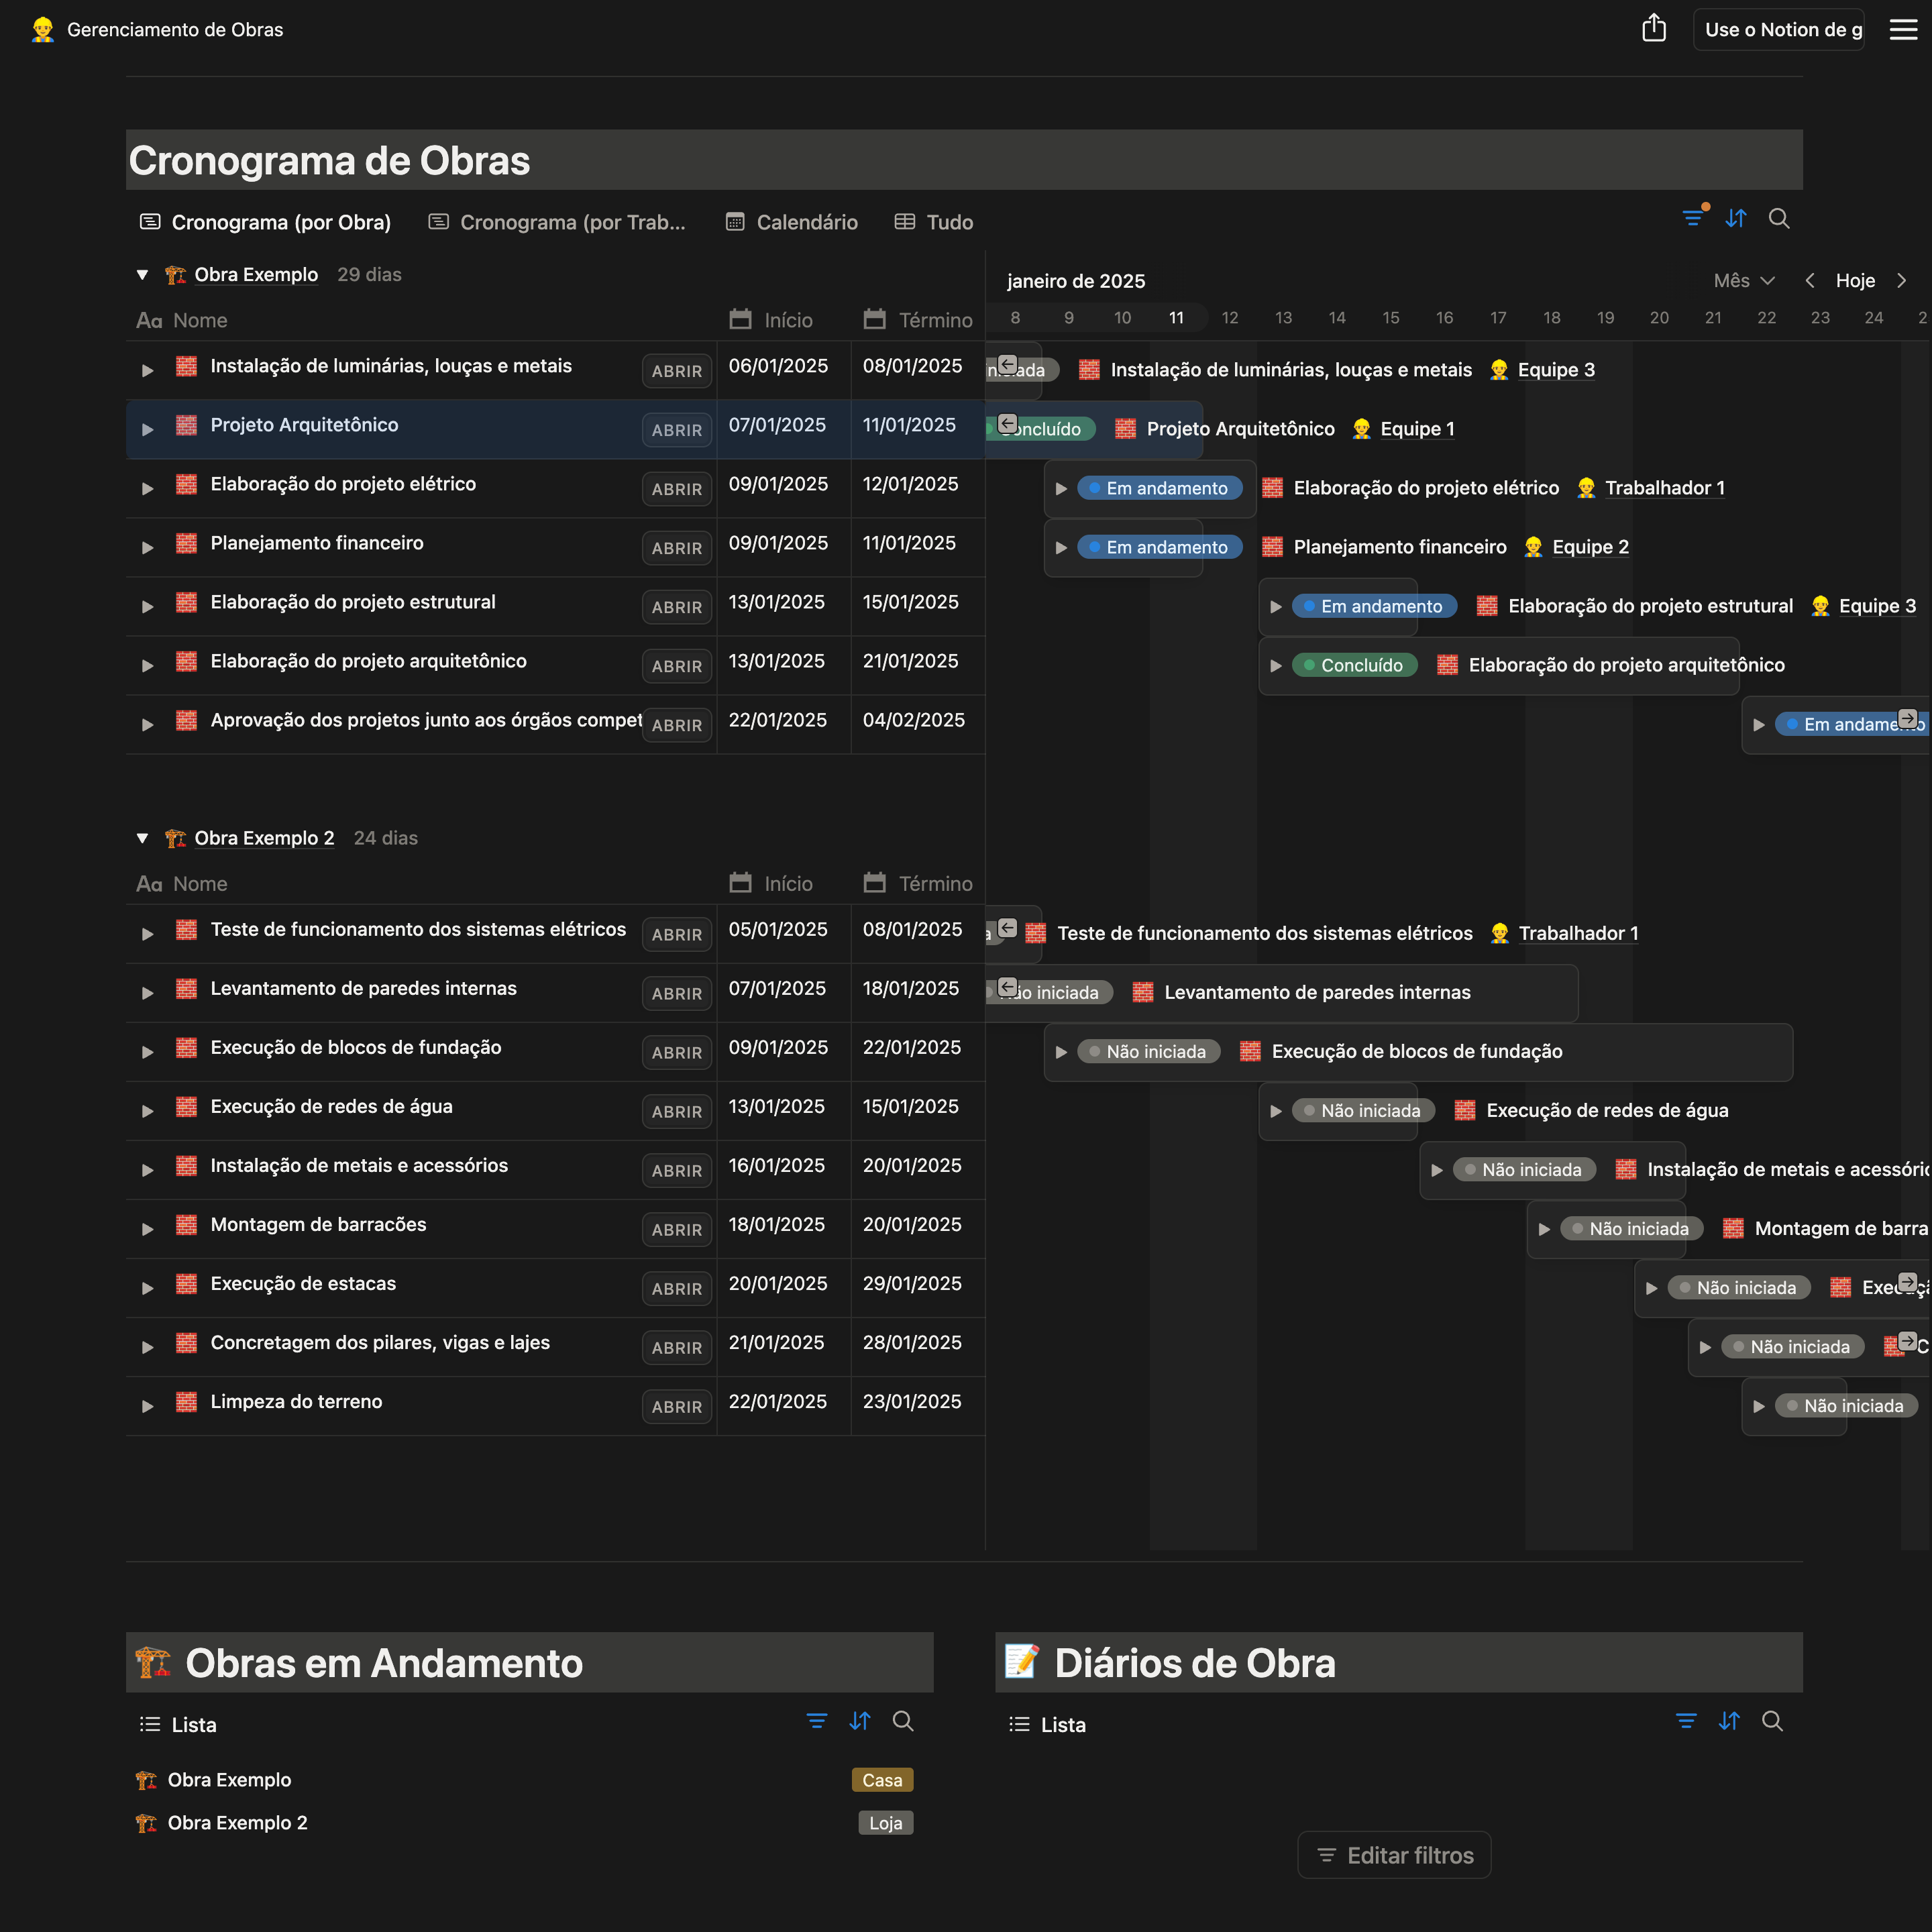
Task: Go to next timeline period arrow
Action: 1902,281
